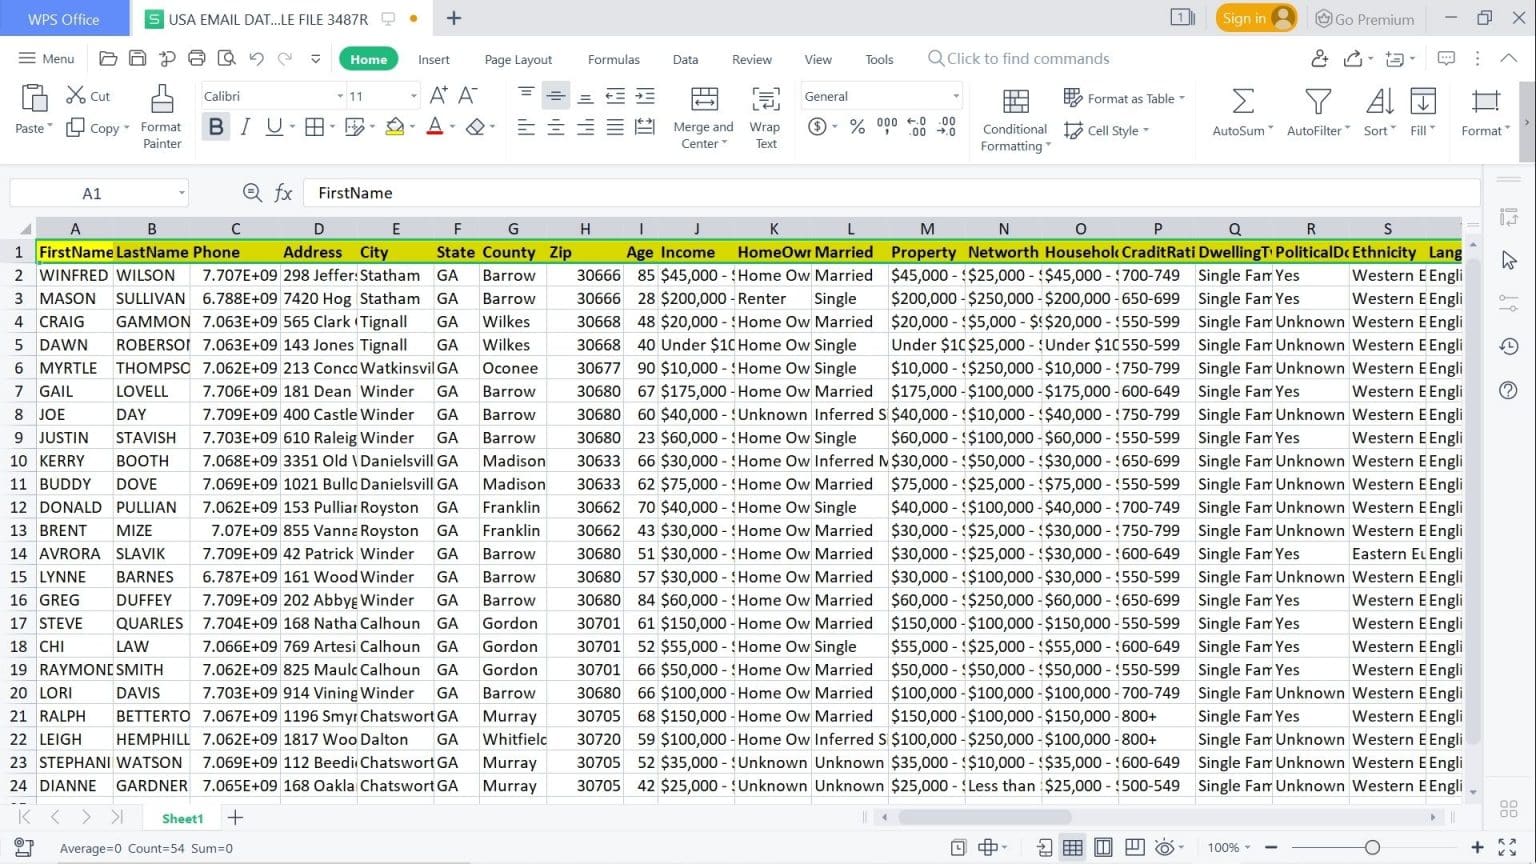
Task: Apply the yellow fill color swatch
Action: point(395,127)
